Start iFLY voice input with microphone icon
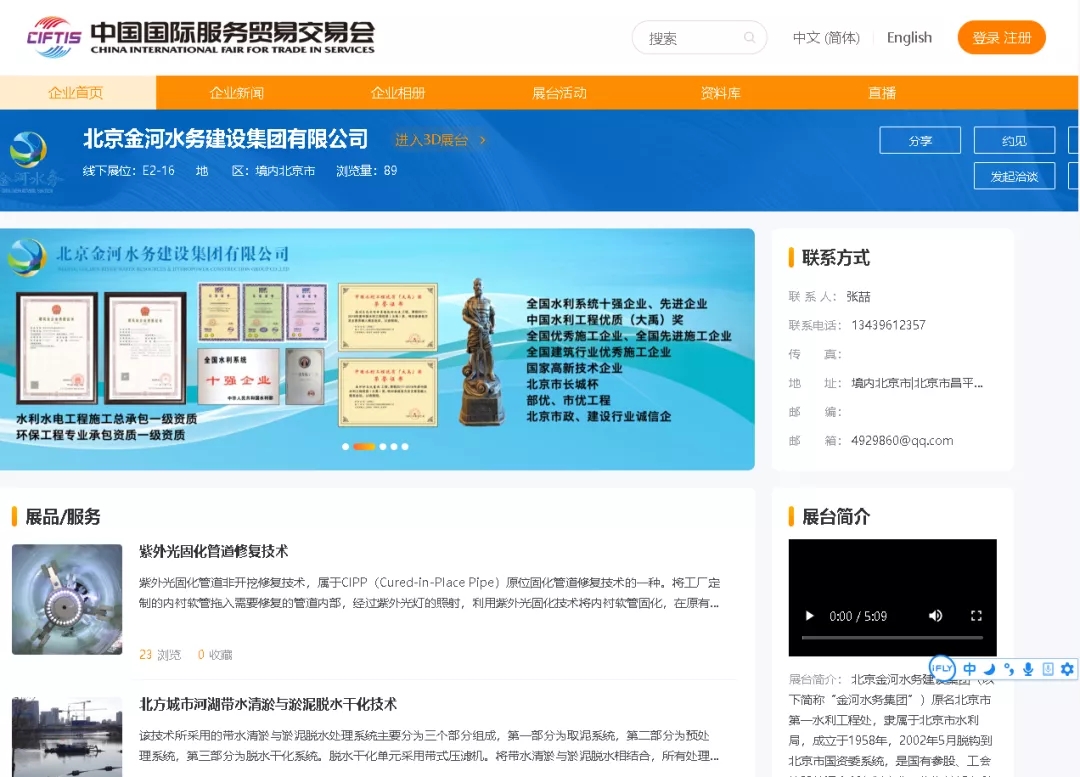1080x777 pixels. [x=1028, y=669]
